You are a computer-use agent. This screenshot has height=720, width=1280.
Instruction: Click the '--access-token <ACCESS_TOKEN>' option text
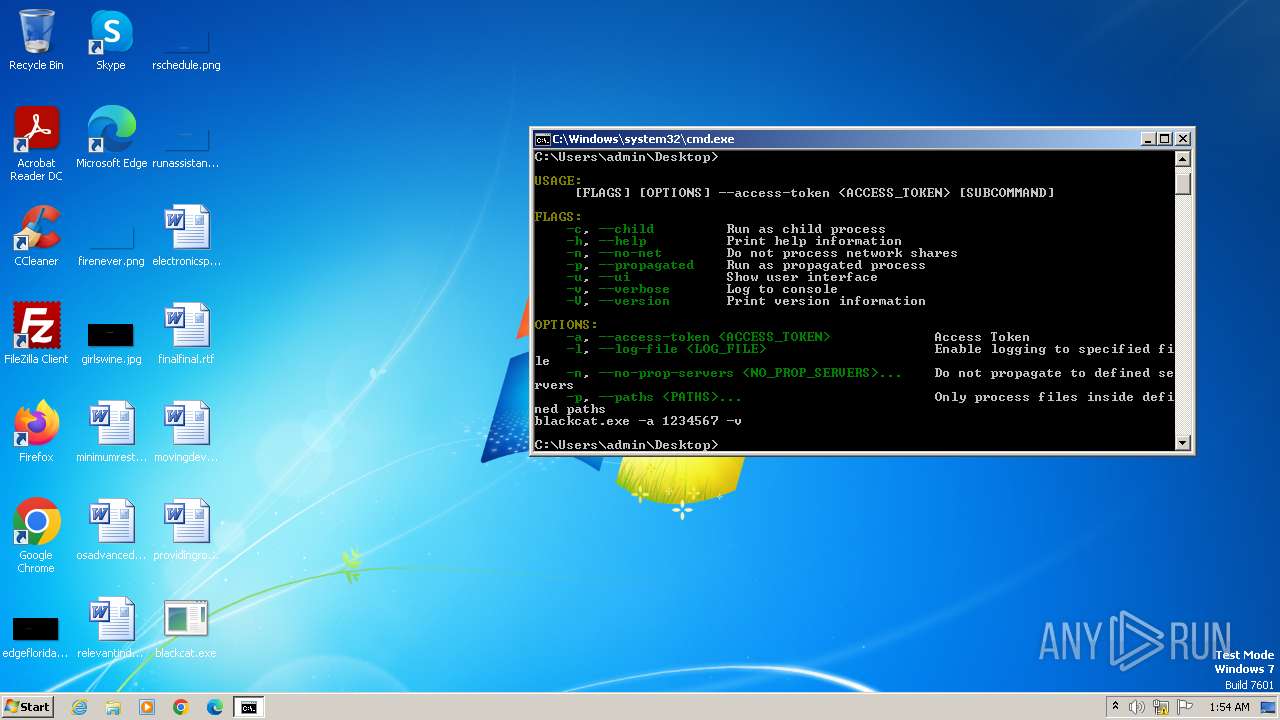coord(715,337)
